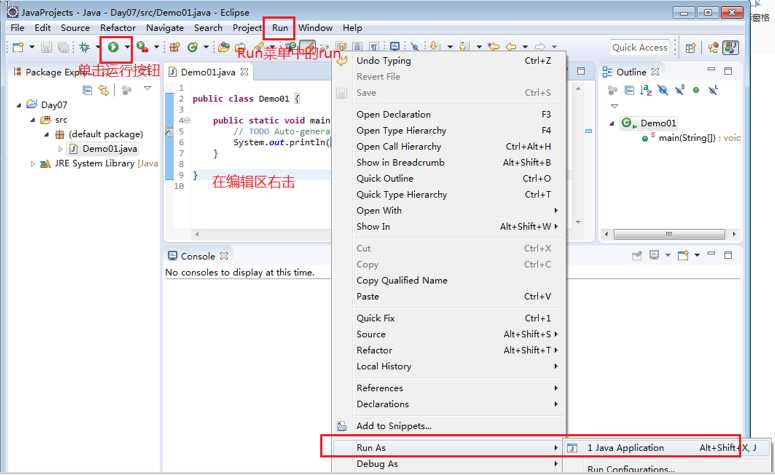This screenshot has width=775, height=475.
Task: Choose Debug As in context menu
Action: [448, 464]
